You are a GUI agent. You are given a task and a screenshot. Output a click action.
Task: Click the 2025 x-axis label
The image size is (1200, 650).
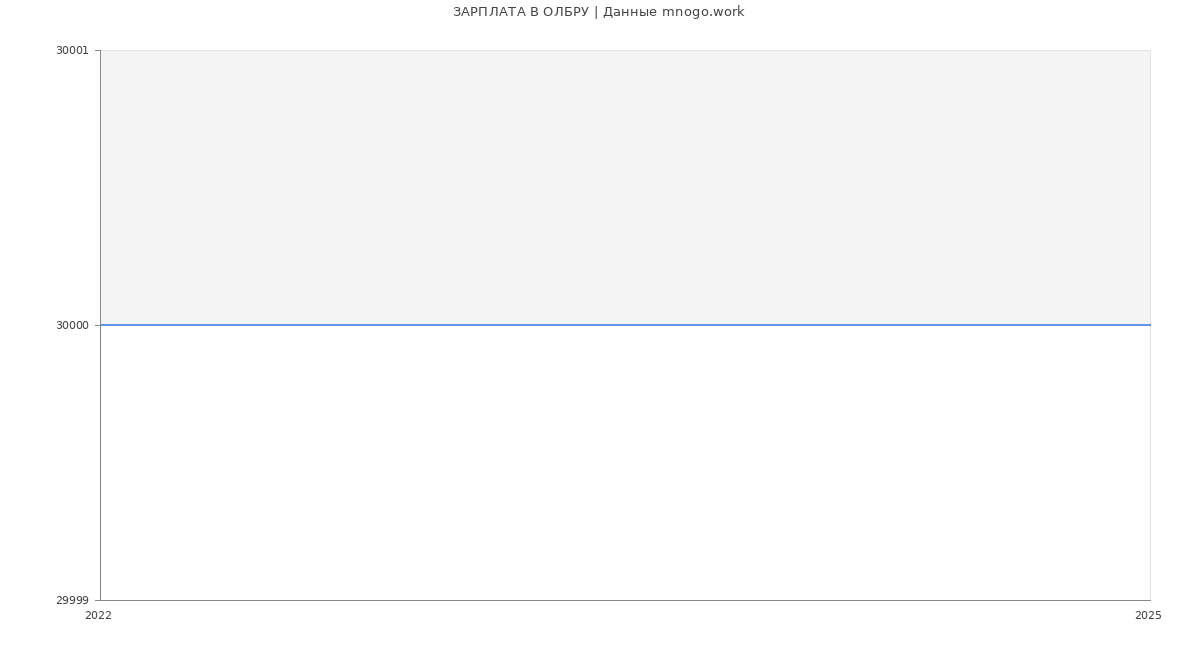(x=1148, y=616)
